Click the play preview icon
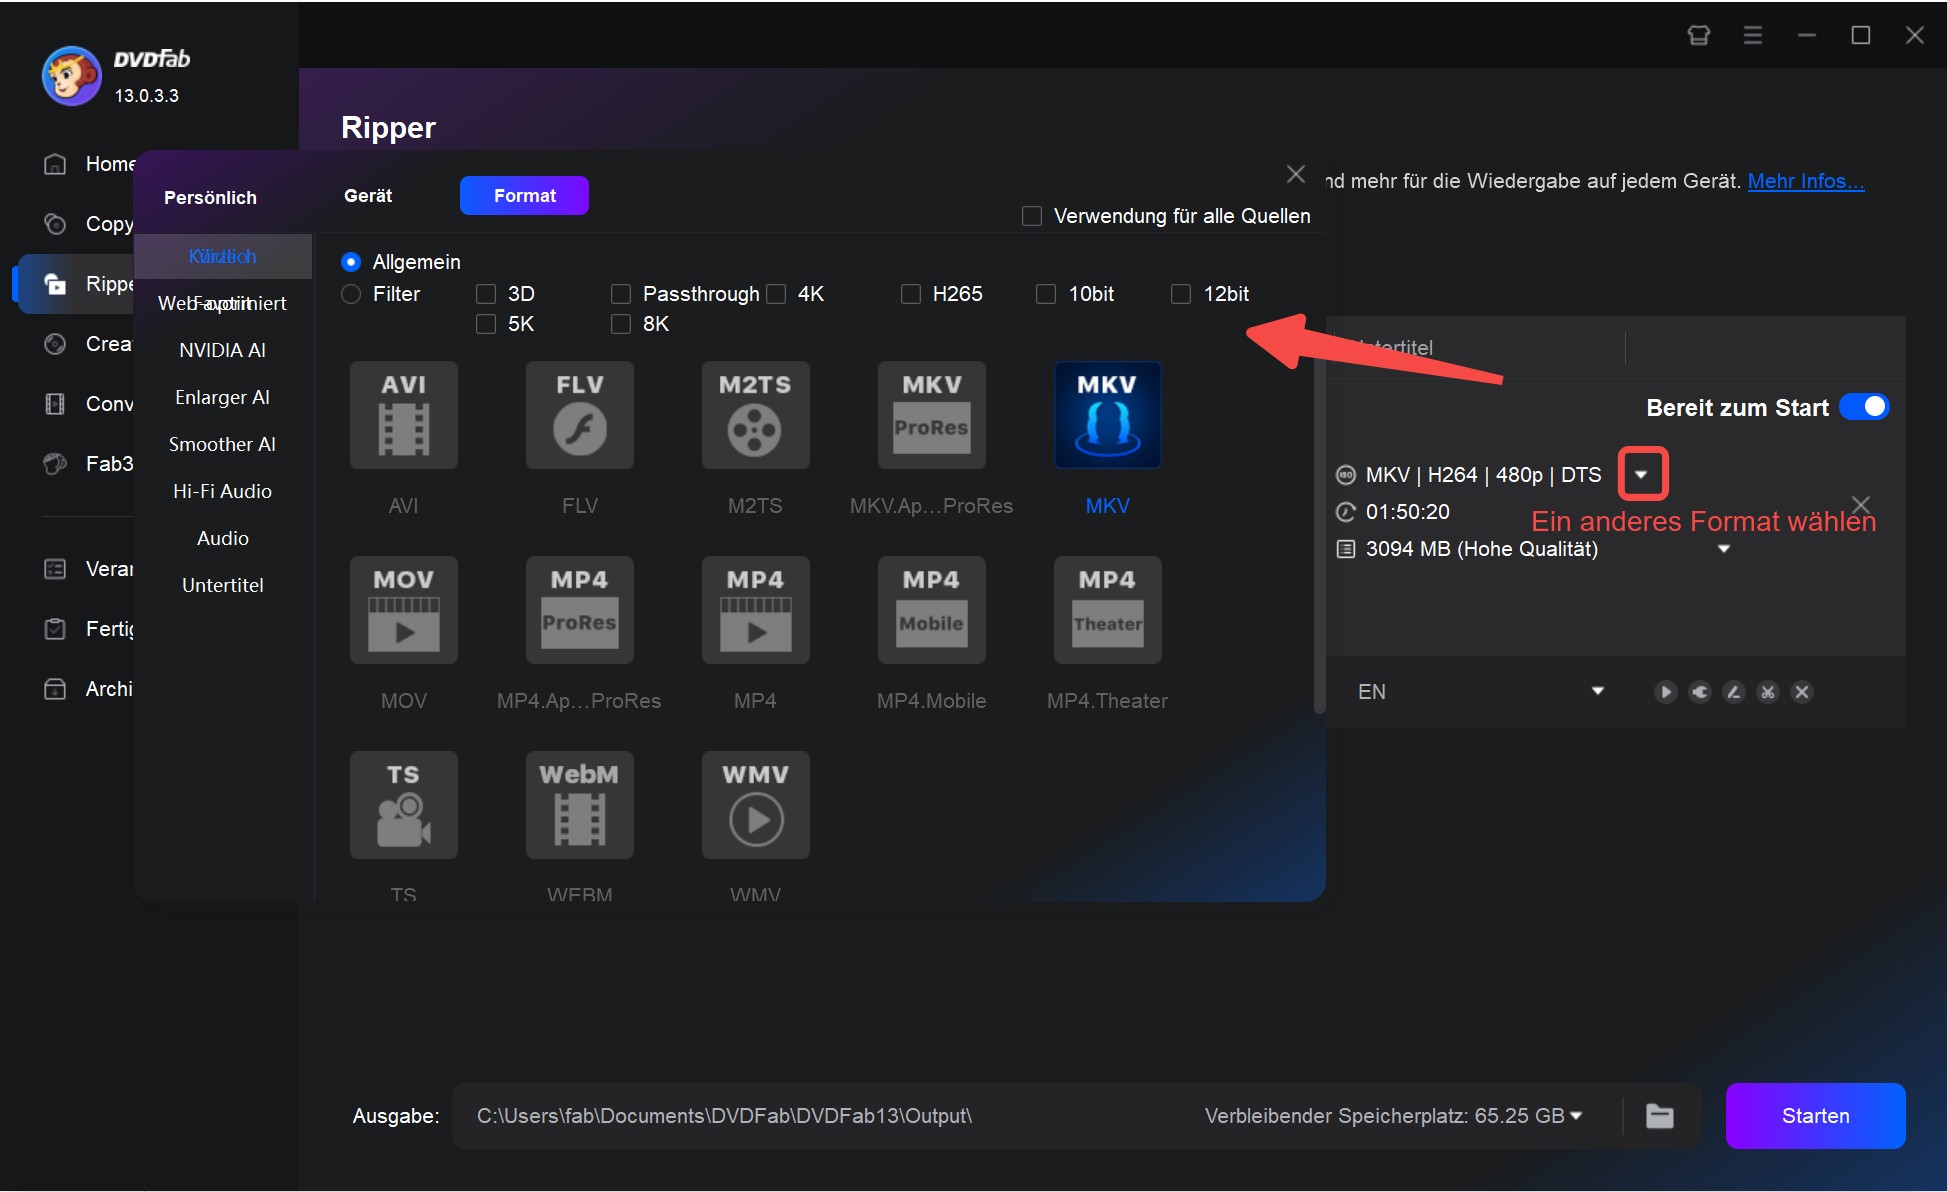 pos(1665,692)
